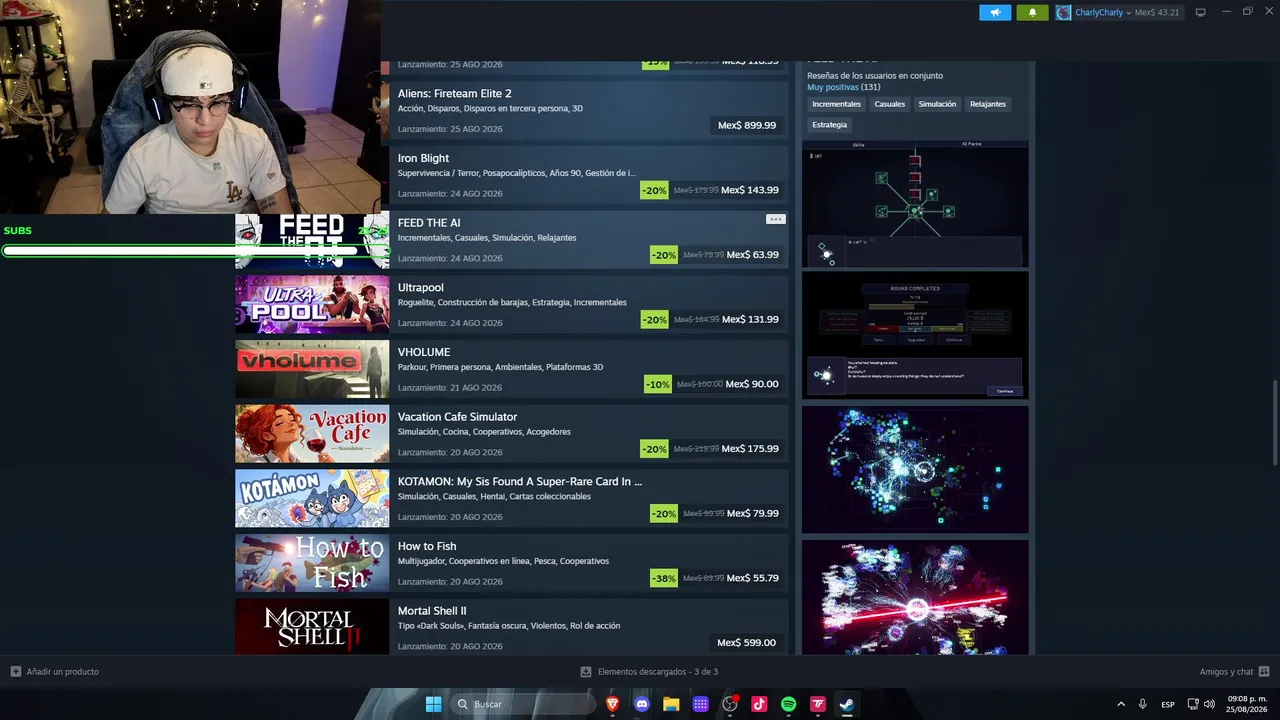Image resolution: width=1280 pixels, height=720 pixels.
Task: Click the Mortal Shell II capsule image
Action: pos(312,627)
